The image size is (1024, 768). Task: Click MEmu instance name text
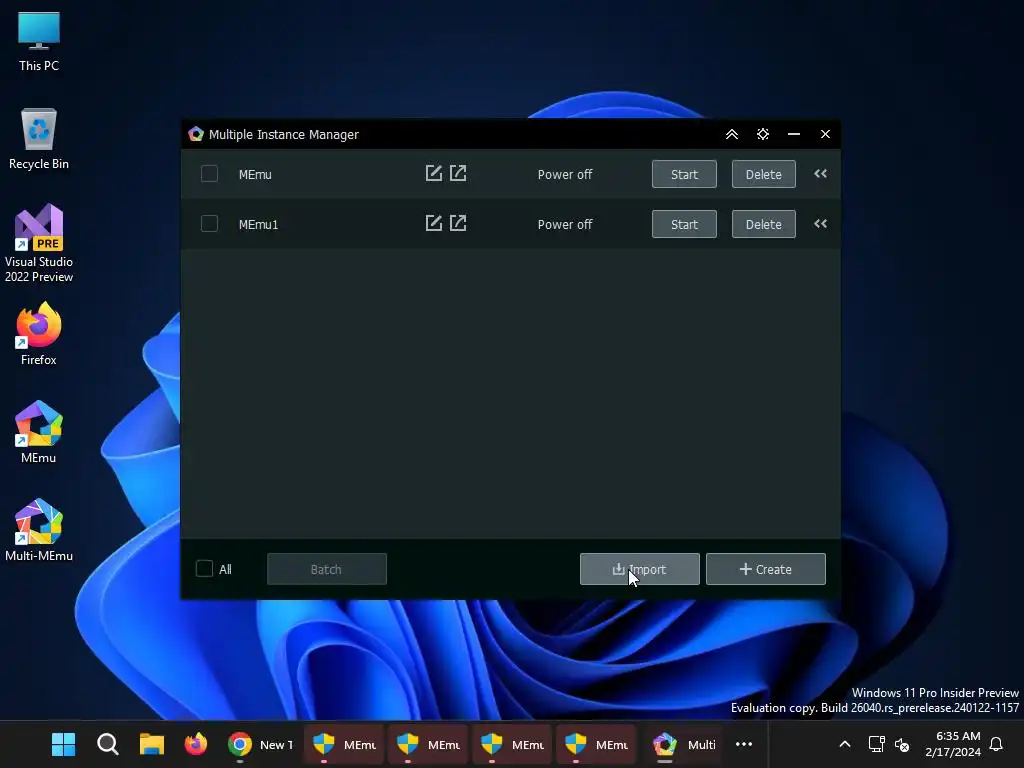255,174
